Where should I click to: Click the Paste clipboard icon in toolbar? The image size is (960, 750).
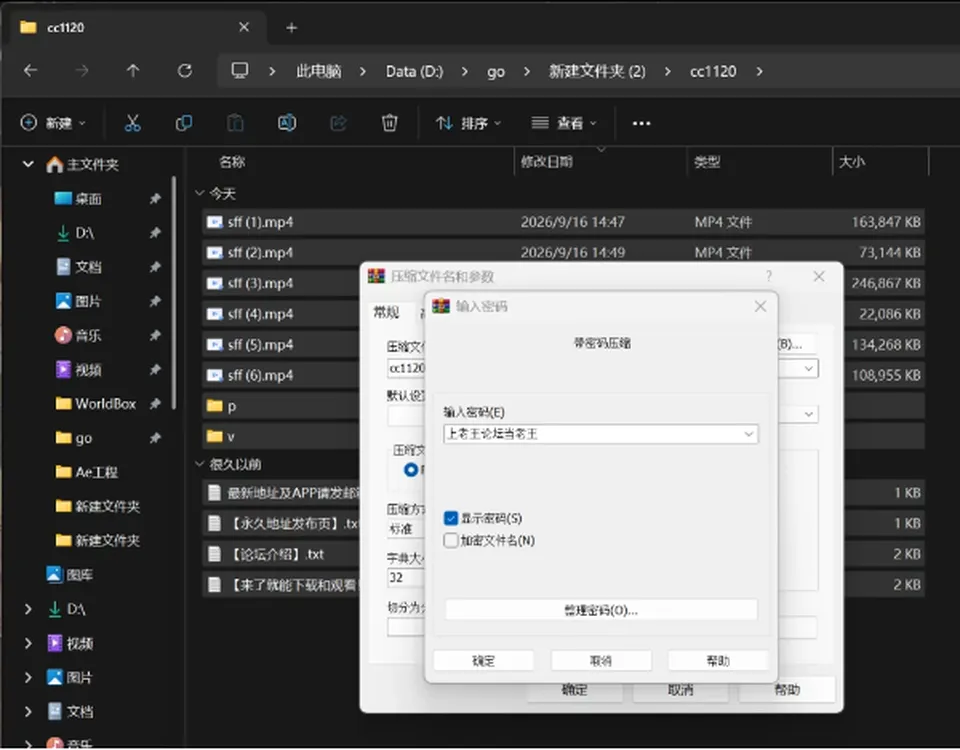coord(235,123)
